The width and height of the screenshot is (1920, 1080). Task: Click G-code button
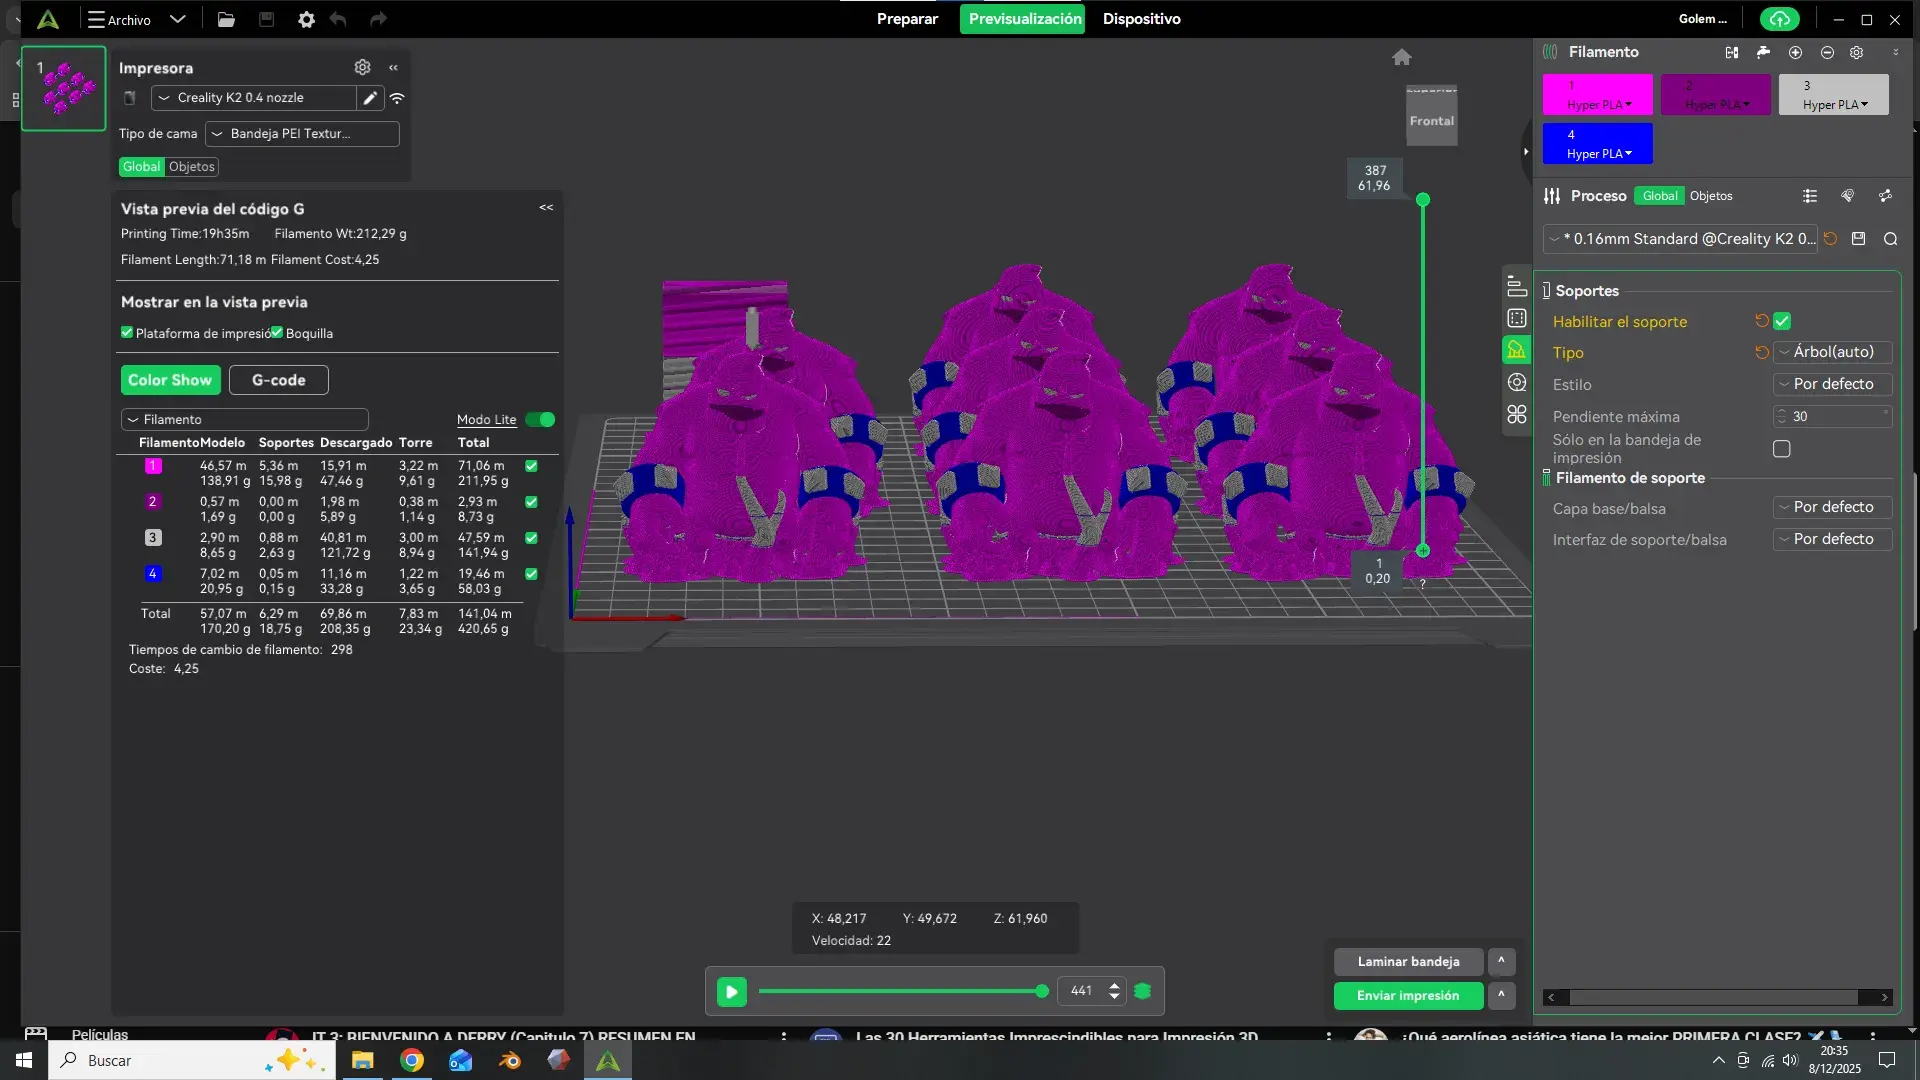[x=278, y=380]
